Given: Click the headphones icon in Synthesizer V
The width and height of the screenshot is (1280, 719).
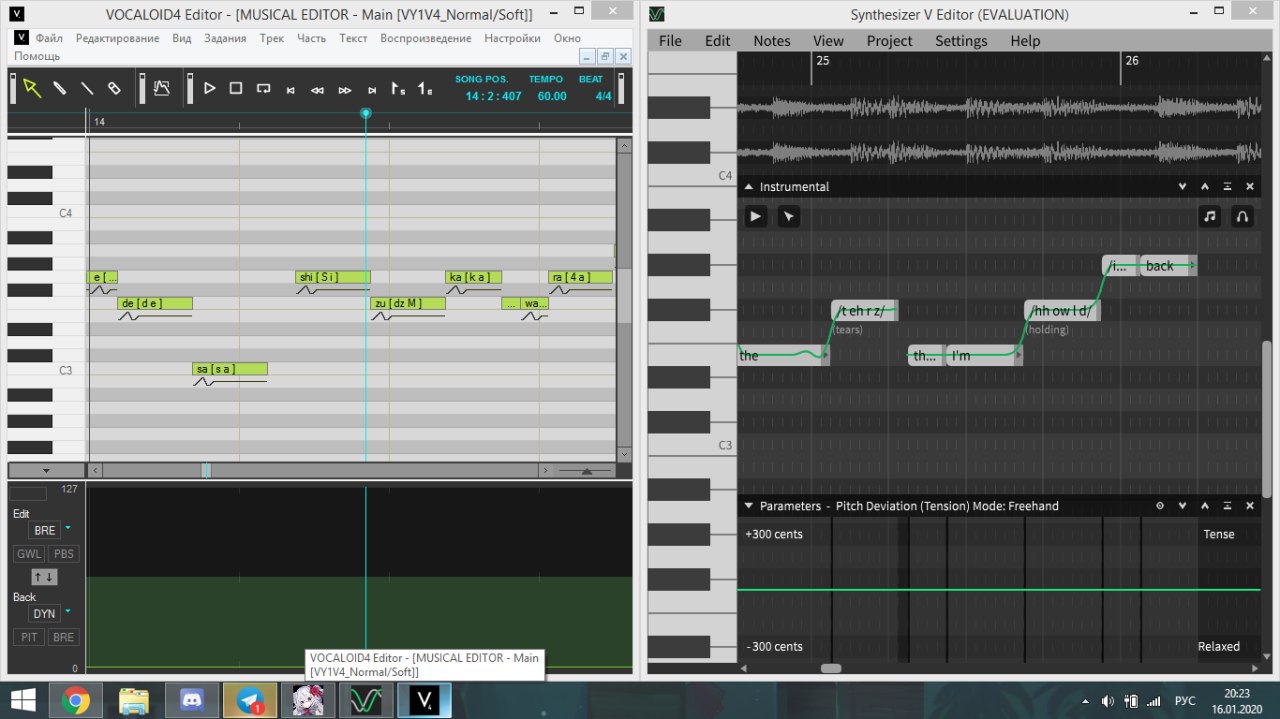Looking at the screenshot, I should click(x=1242, y=216).
